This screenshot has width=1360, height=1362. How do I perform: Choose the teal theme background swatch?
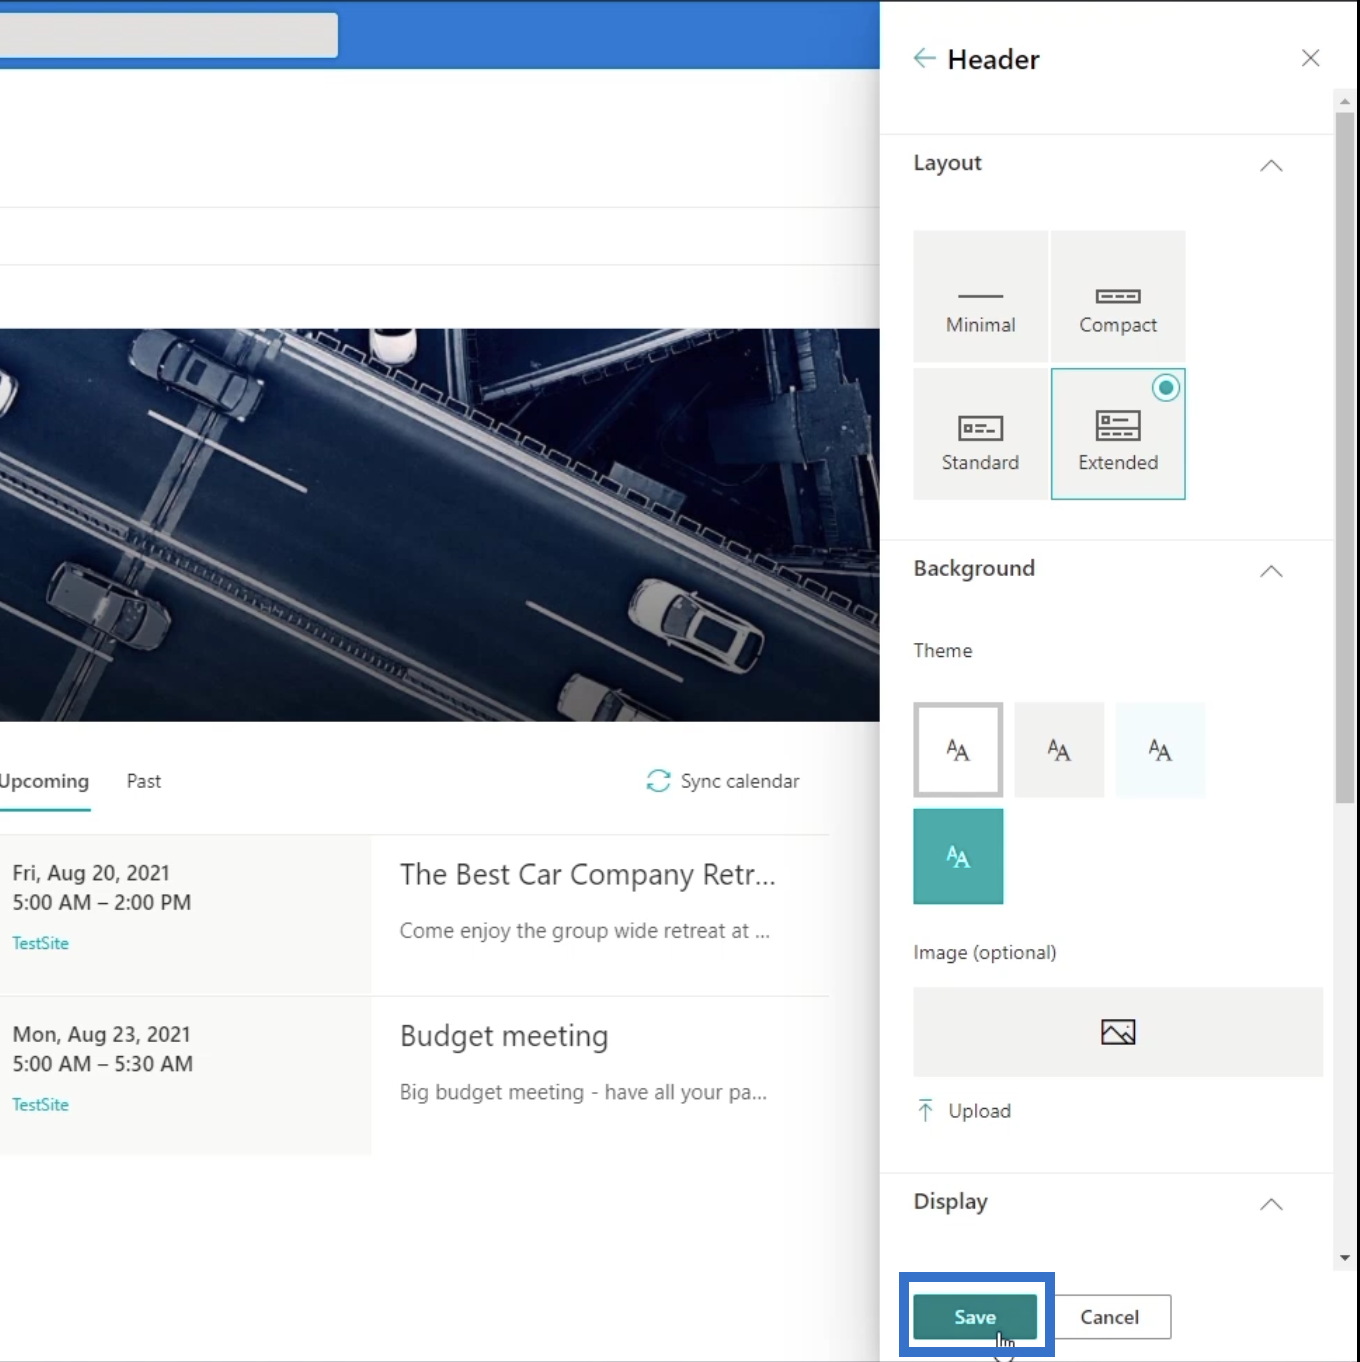pos(958,857)
